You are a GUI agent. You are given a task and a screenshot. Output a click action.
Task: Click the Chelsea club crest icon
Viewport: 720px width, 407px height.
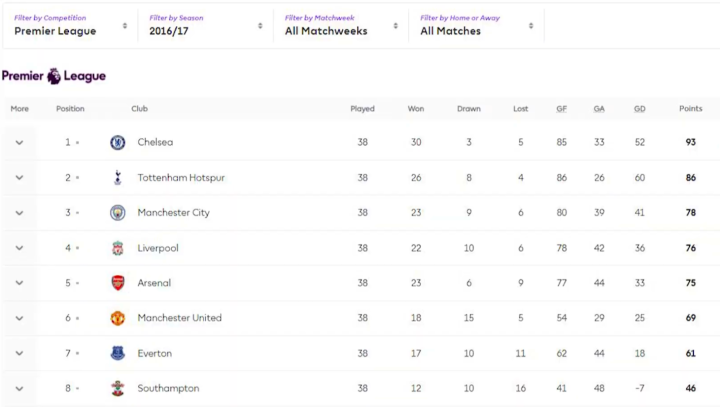coord(118,142)
